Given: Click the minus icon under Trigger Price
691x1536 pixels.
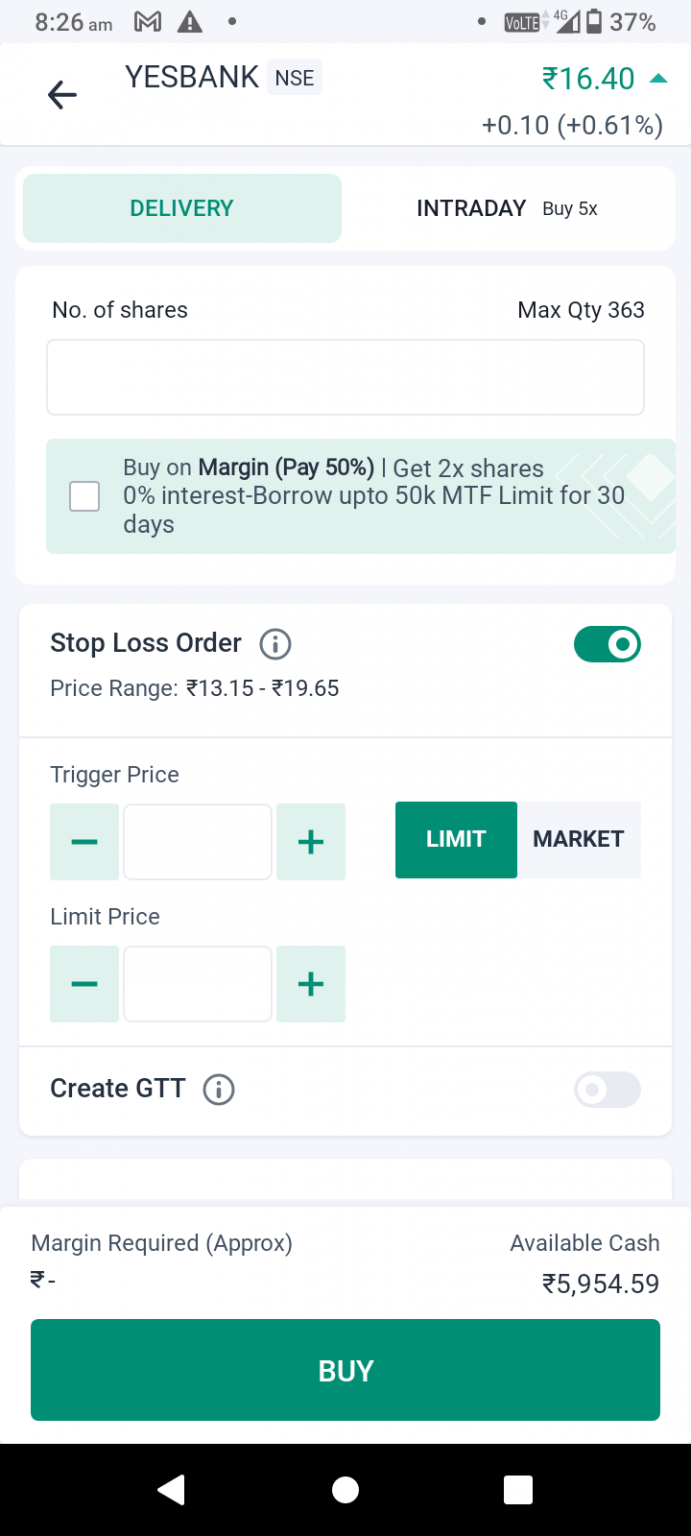Looking at the screenshot, I should 84,841.
